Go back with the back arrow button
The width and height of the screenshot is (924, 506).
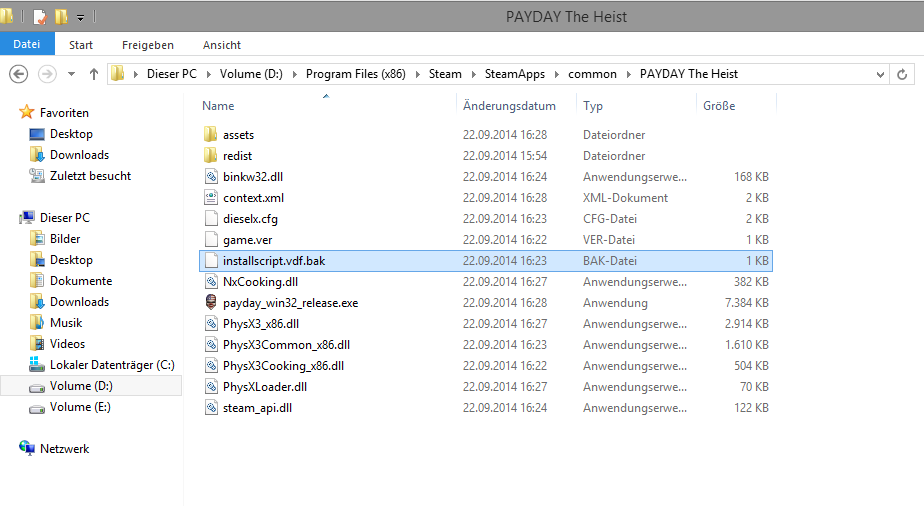click(x=19, y=74)
